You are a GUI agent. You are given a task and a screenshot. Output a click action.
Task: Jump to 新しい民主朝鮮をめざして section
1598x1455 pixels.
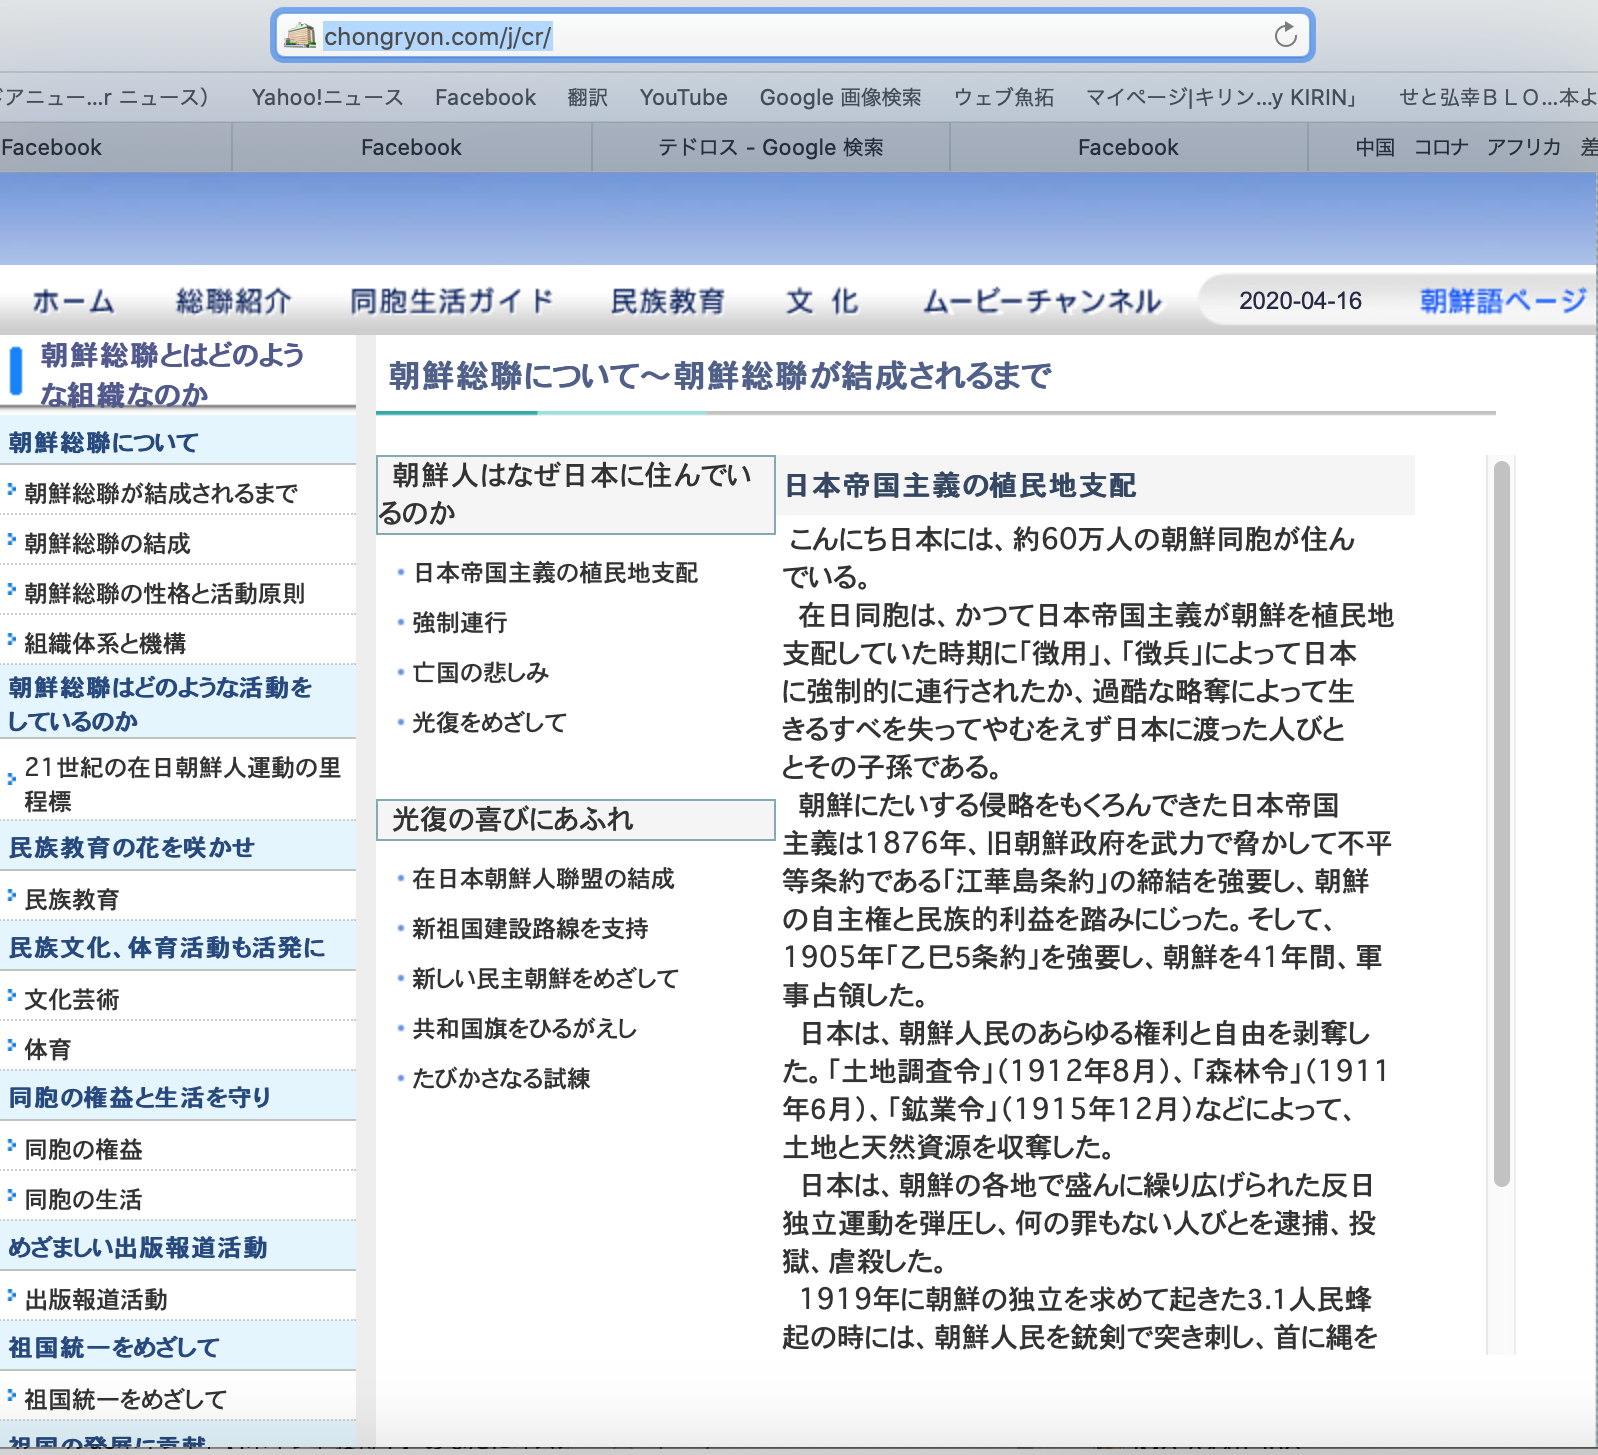[x=545, y=978]
